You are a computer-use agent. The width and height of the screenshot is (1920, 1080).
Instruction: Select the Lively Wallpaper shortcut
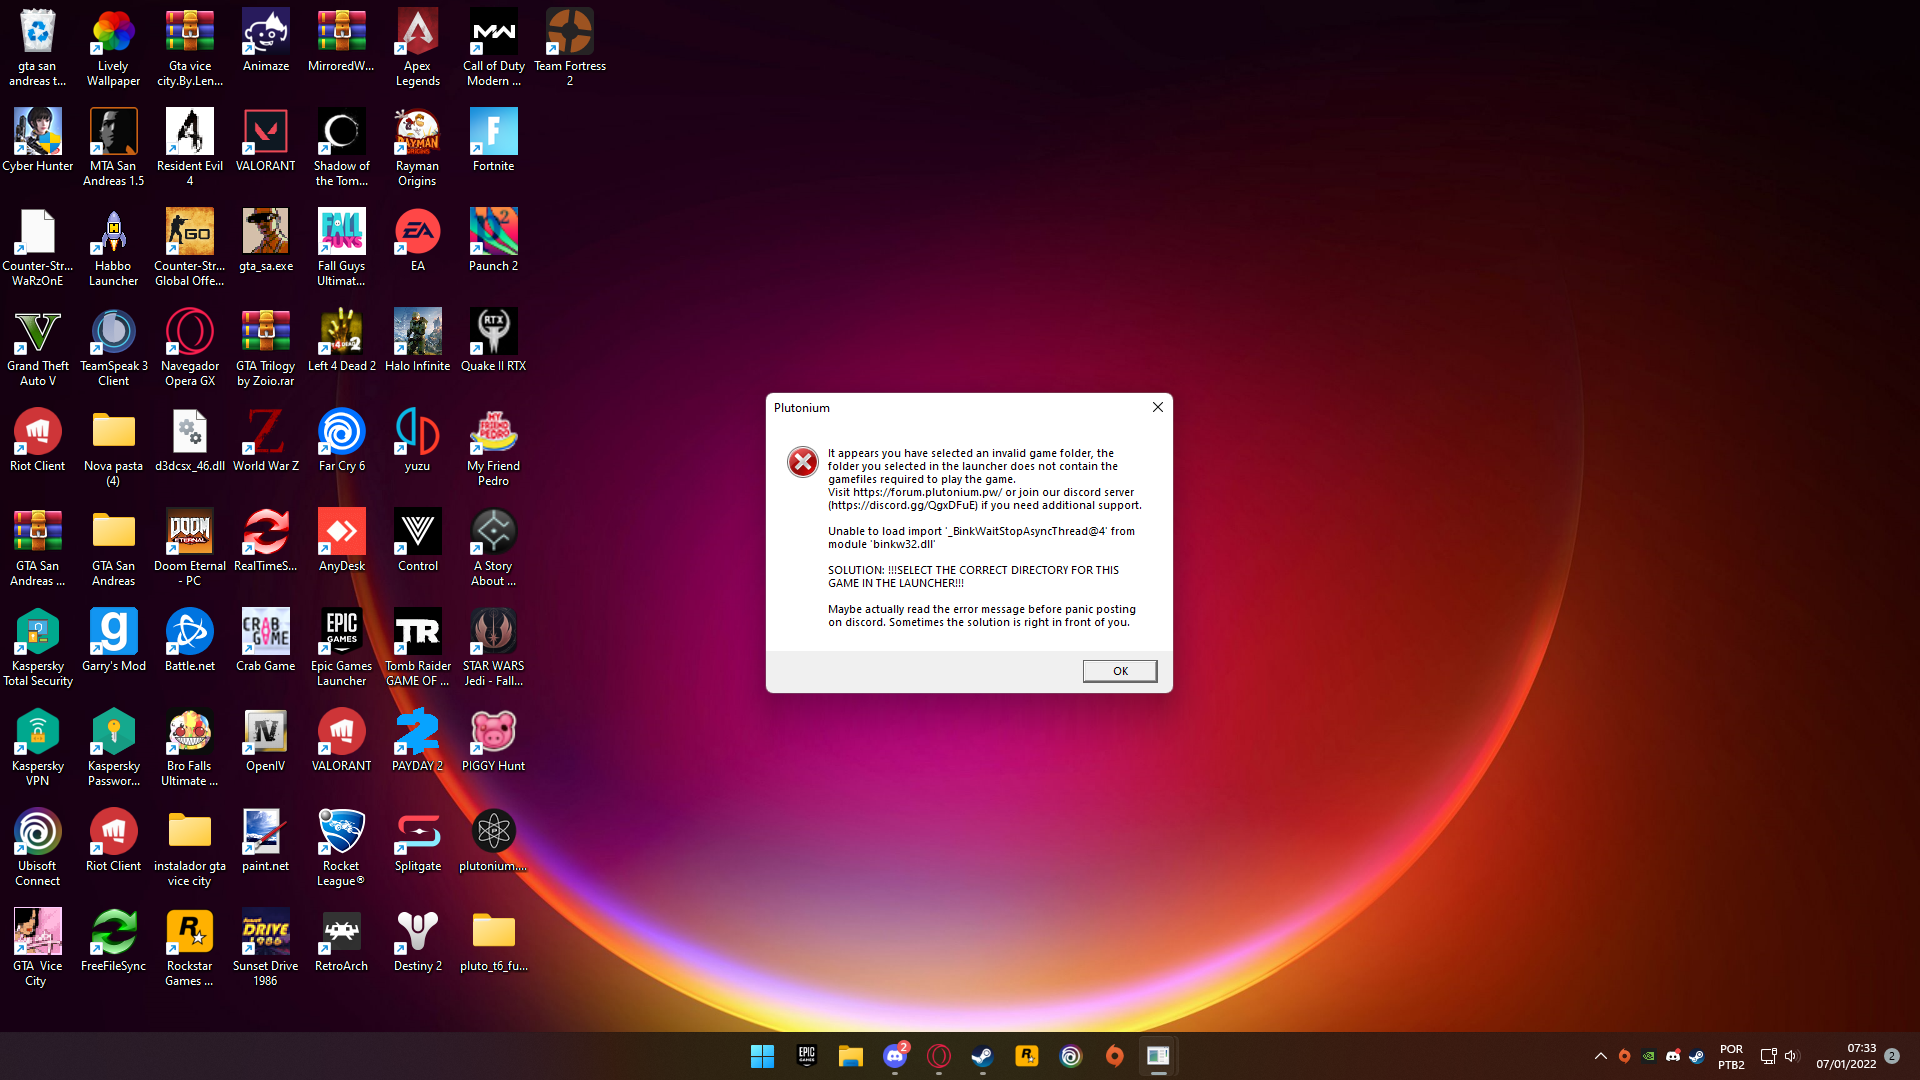tap(113, 48)
